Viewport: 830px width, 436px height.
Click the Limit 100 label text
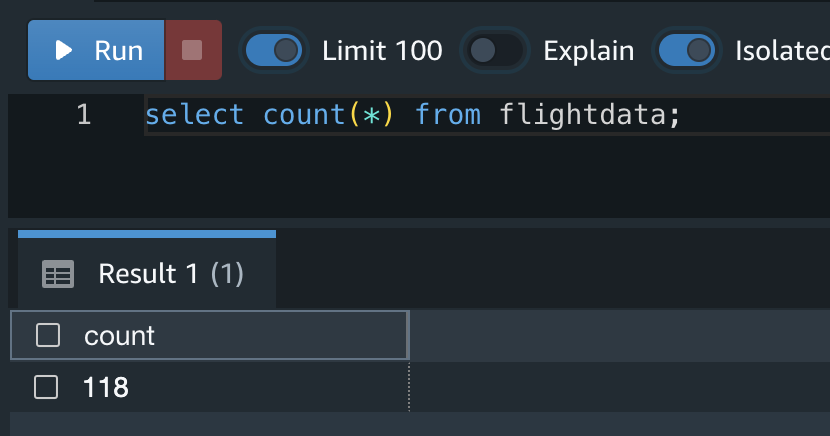[x=382, y=51]
